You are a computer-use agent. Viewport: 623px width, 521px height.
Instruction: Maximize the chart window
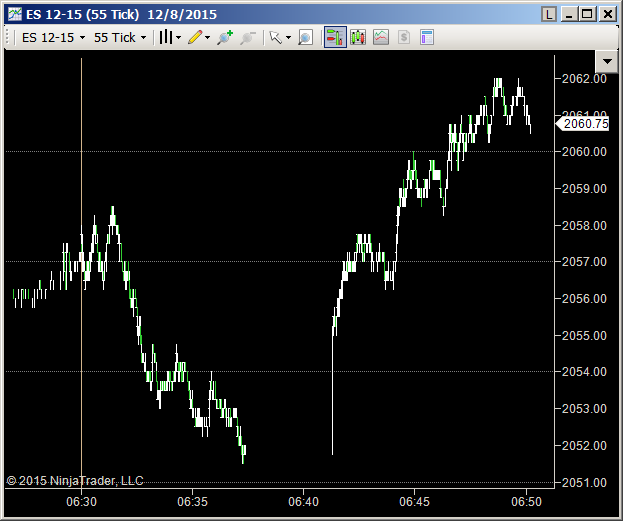[587, 15]
